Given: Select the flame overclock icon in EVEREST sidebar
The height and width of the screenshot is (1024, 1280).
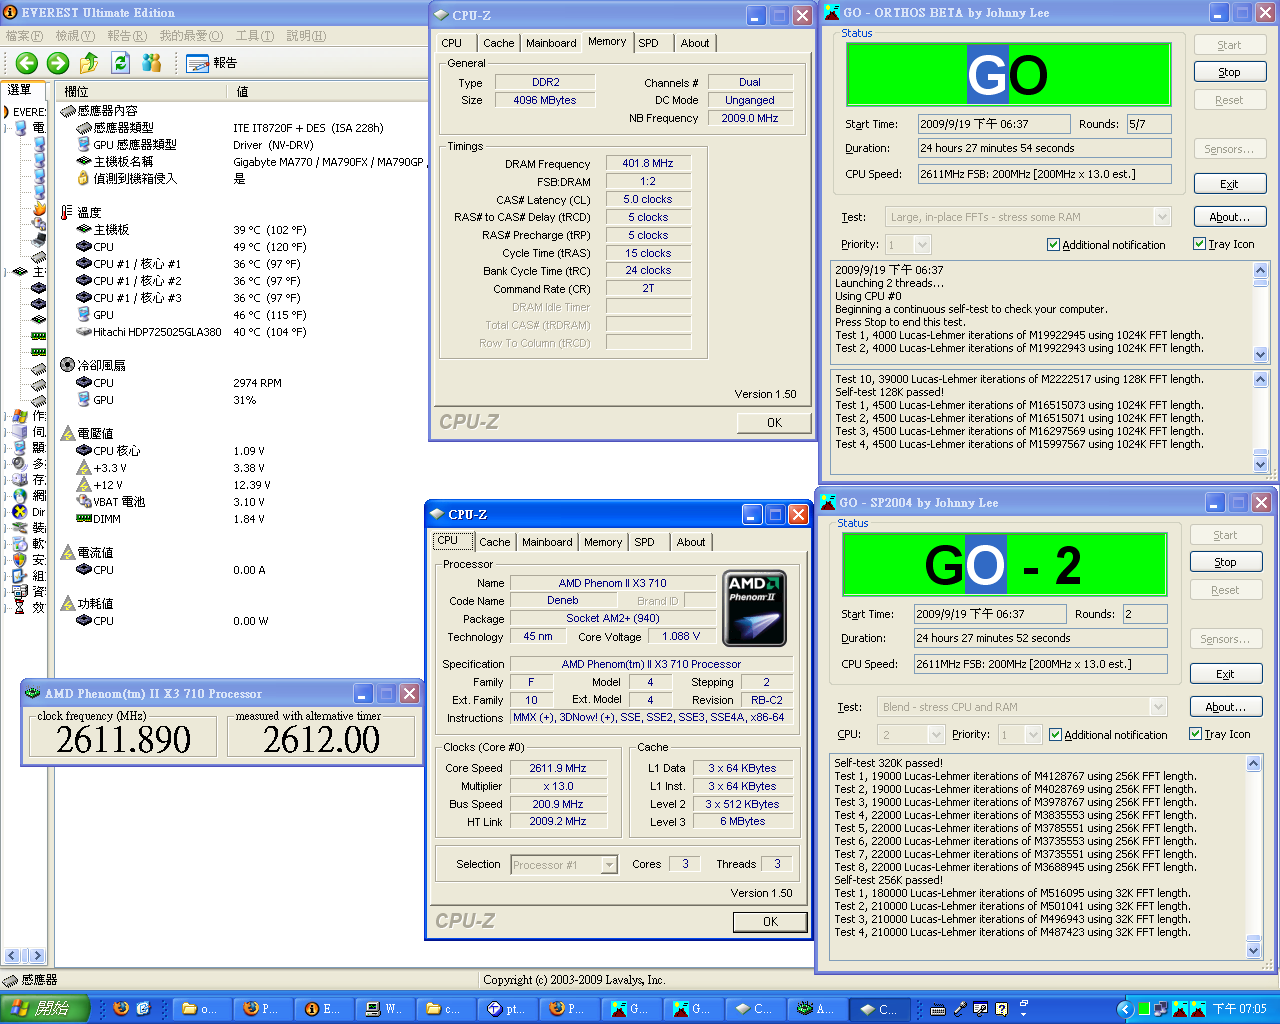Looking at the screenshot, I should pyautogui.click(x=39, y=208).
